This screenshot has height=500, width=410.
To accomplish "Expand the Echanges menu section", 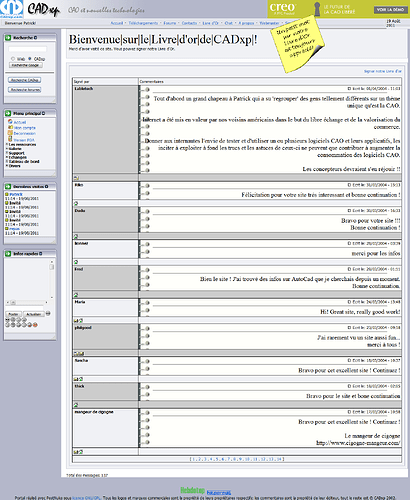I will (17, 157).
